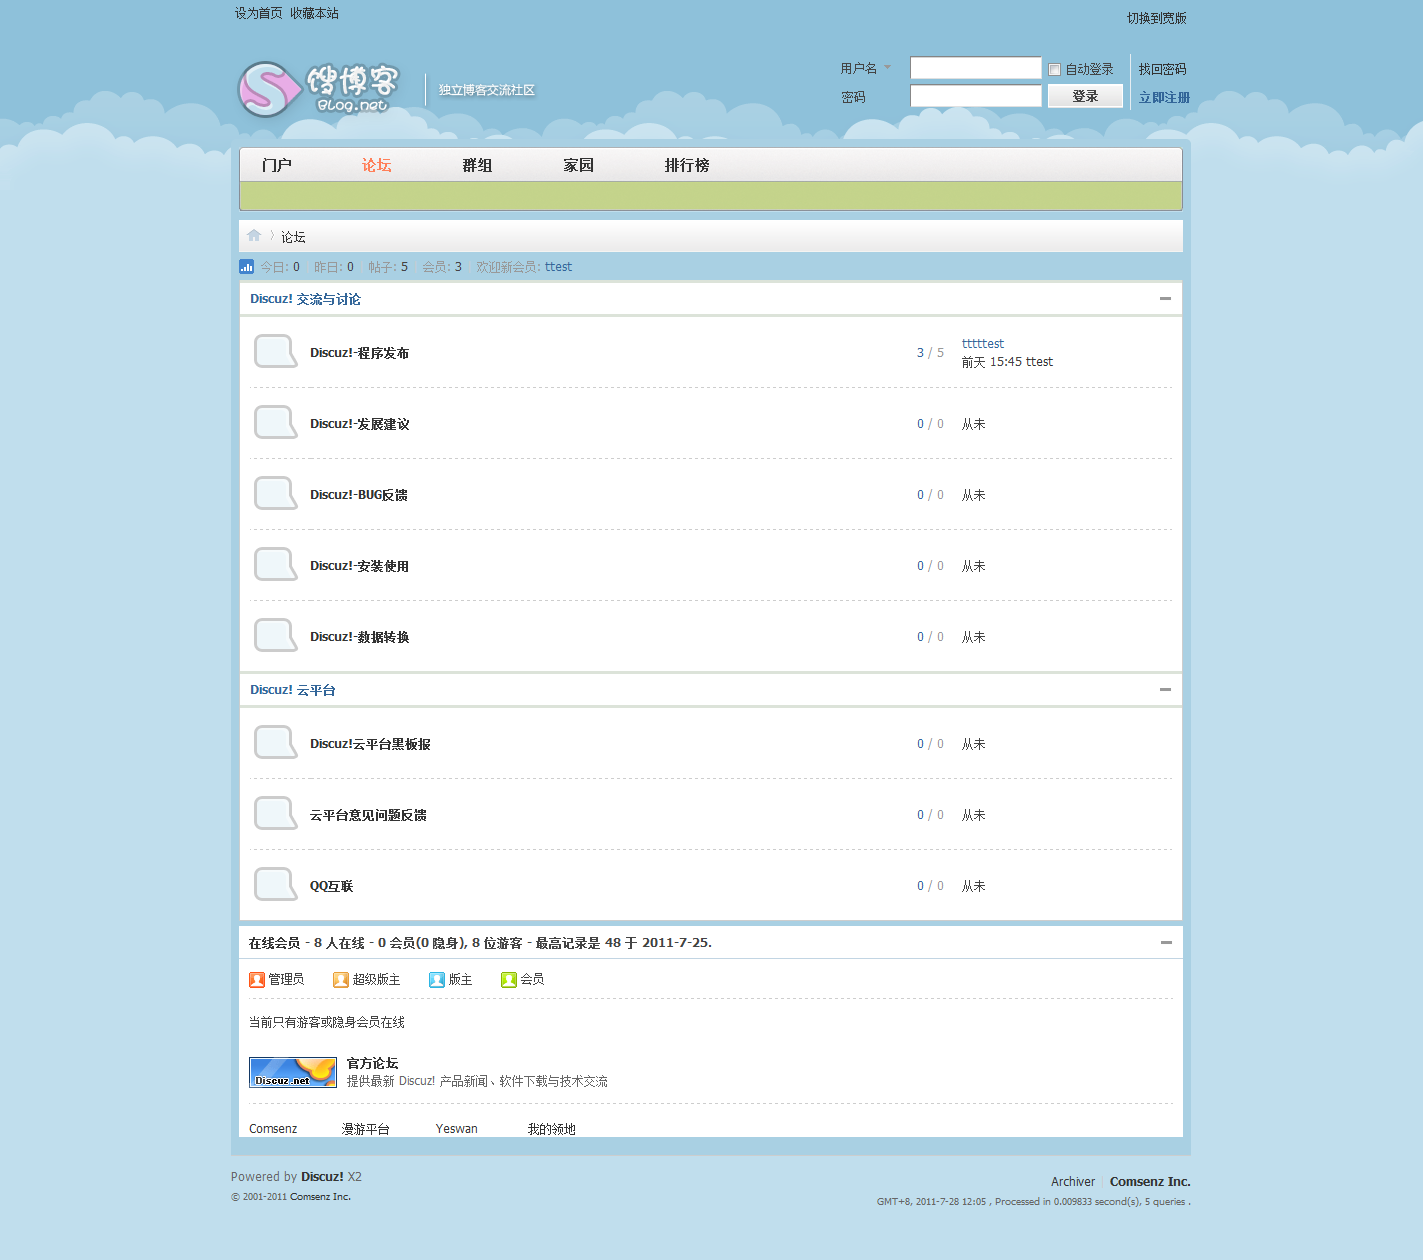This screenshot has width=1423, height=1260.
Task: Click the 管理员 orange user icon
Action: (257, 980)
